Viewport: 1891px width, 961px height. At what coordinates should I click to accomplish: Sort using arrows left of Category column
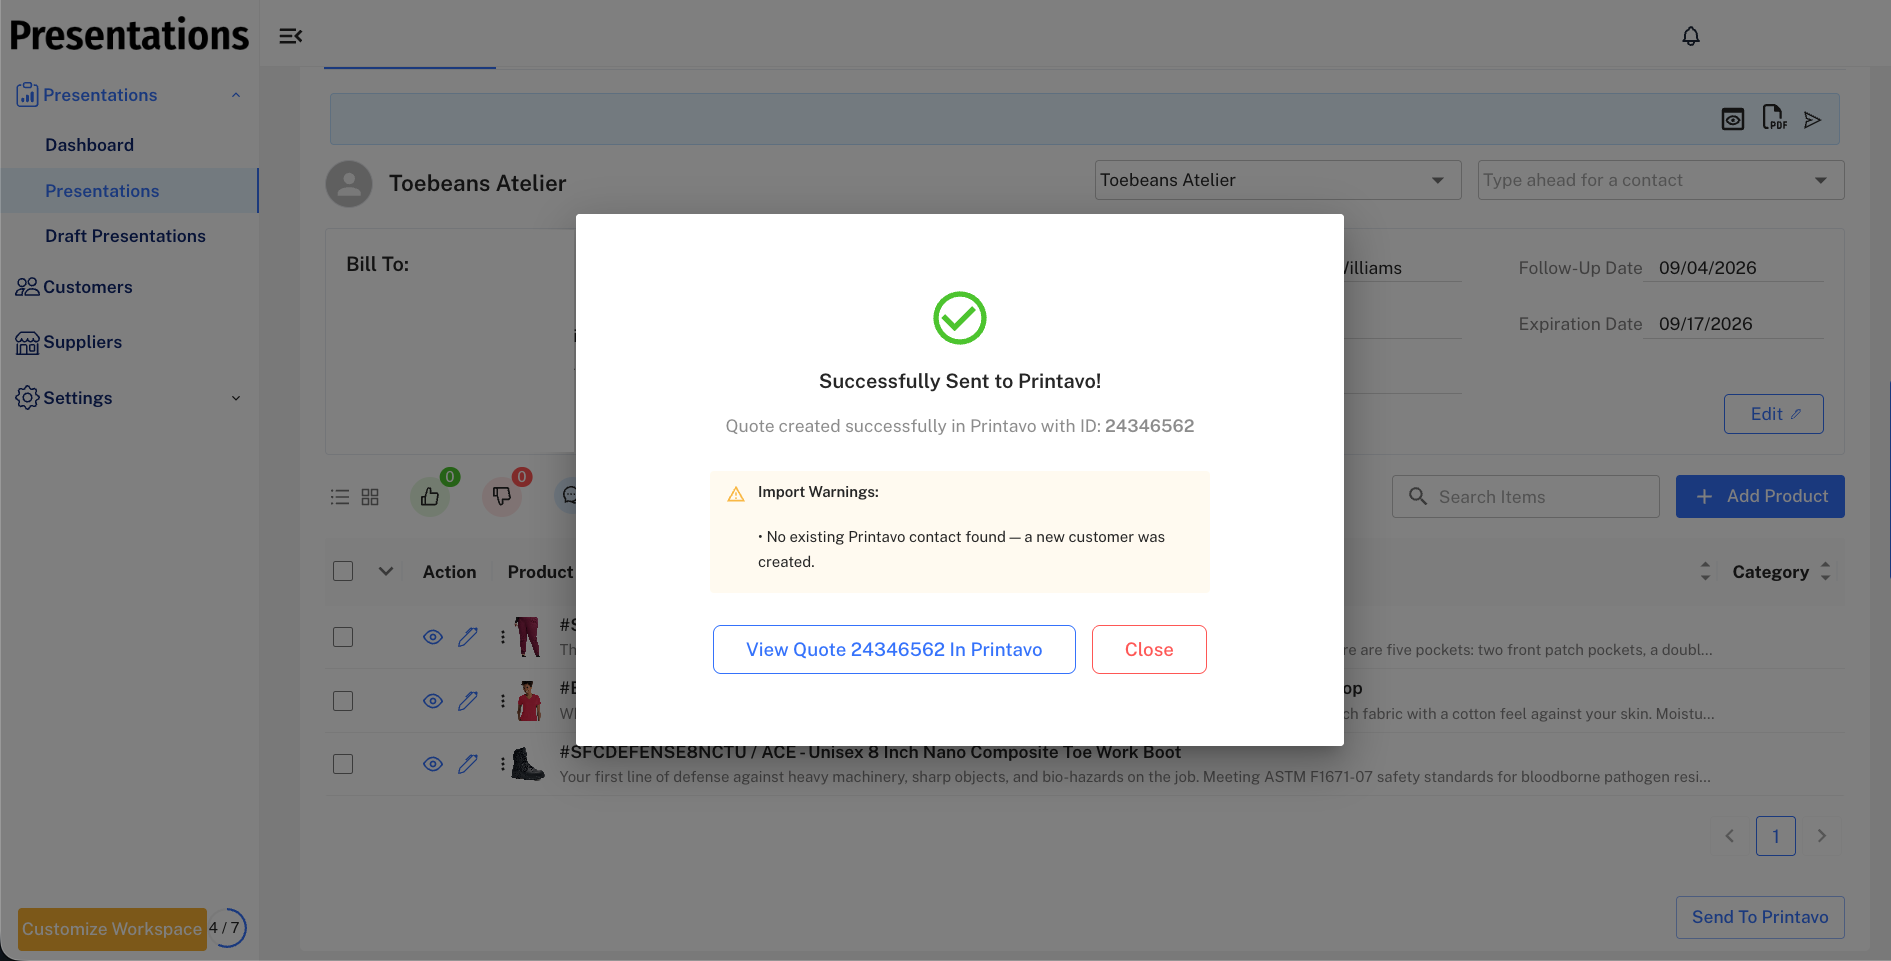[x=1706, y=571]
